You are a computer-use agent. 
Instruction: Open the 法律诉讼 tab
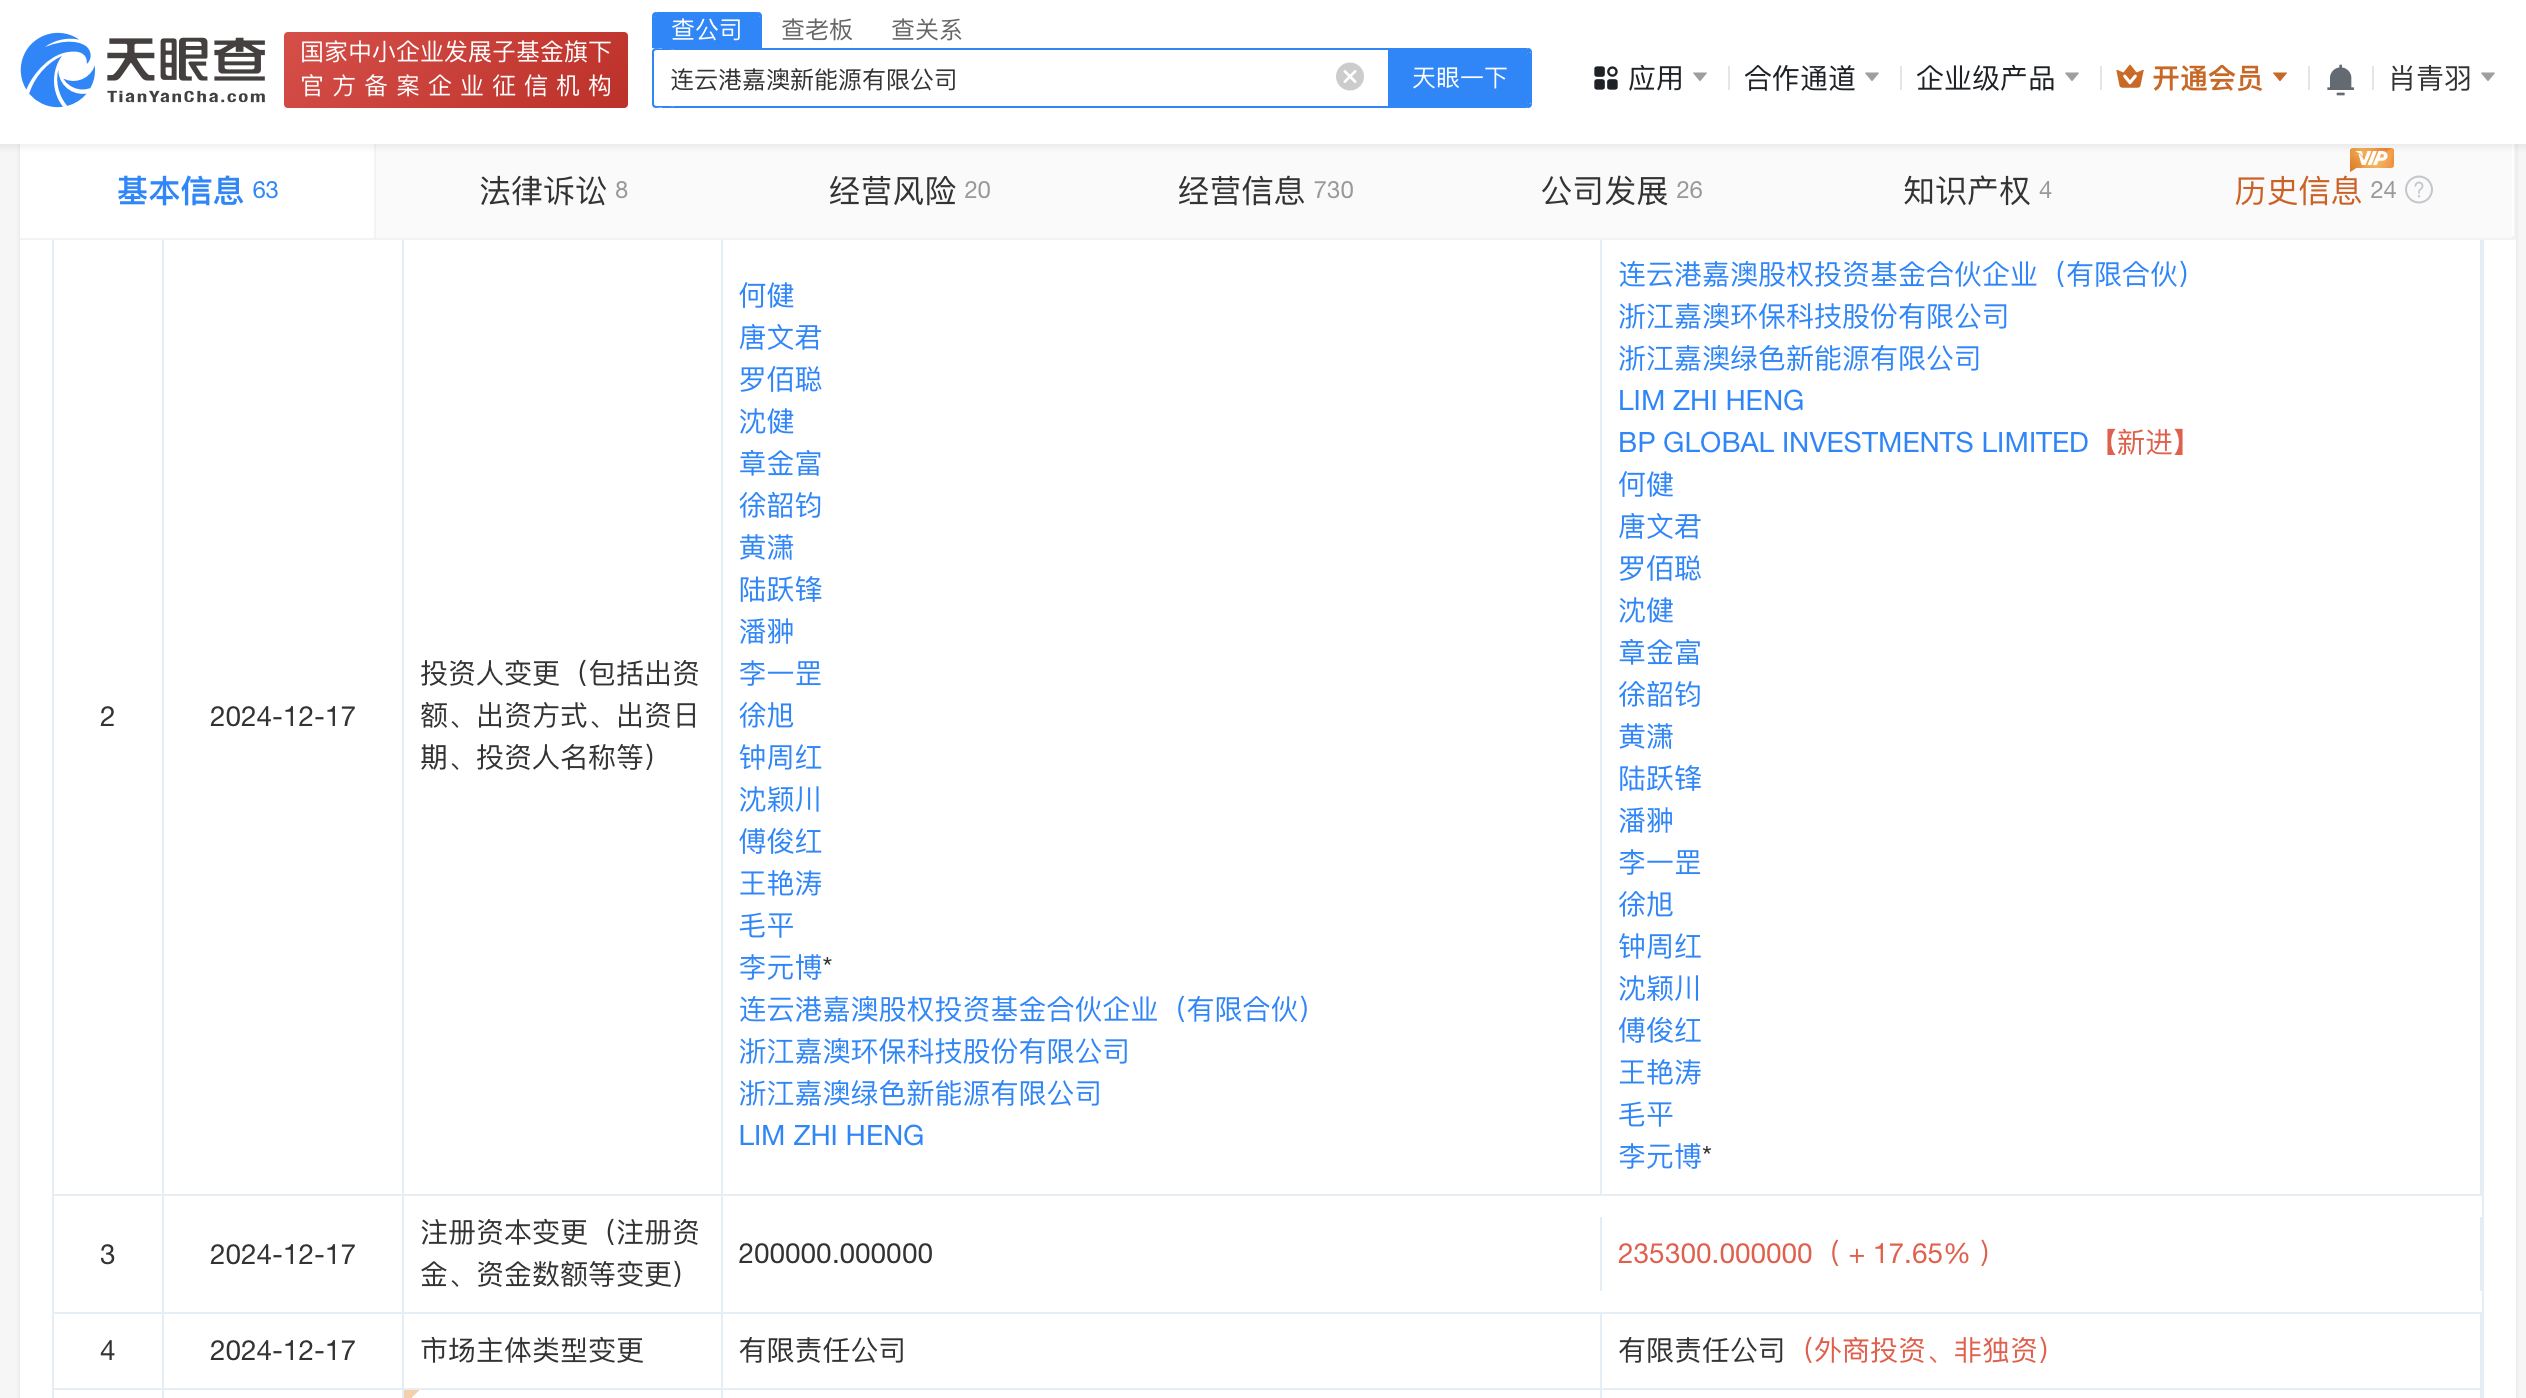tap(553, 190)
